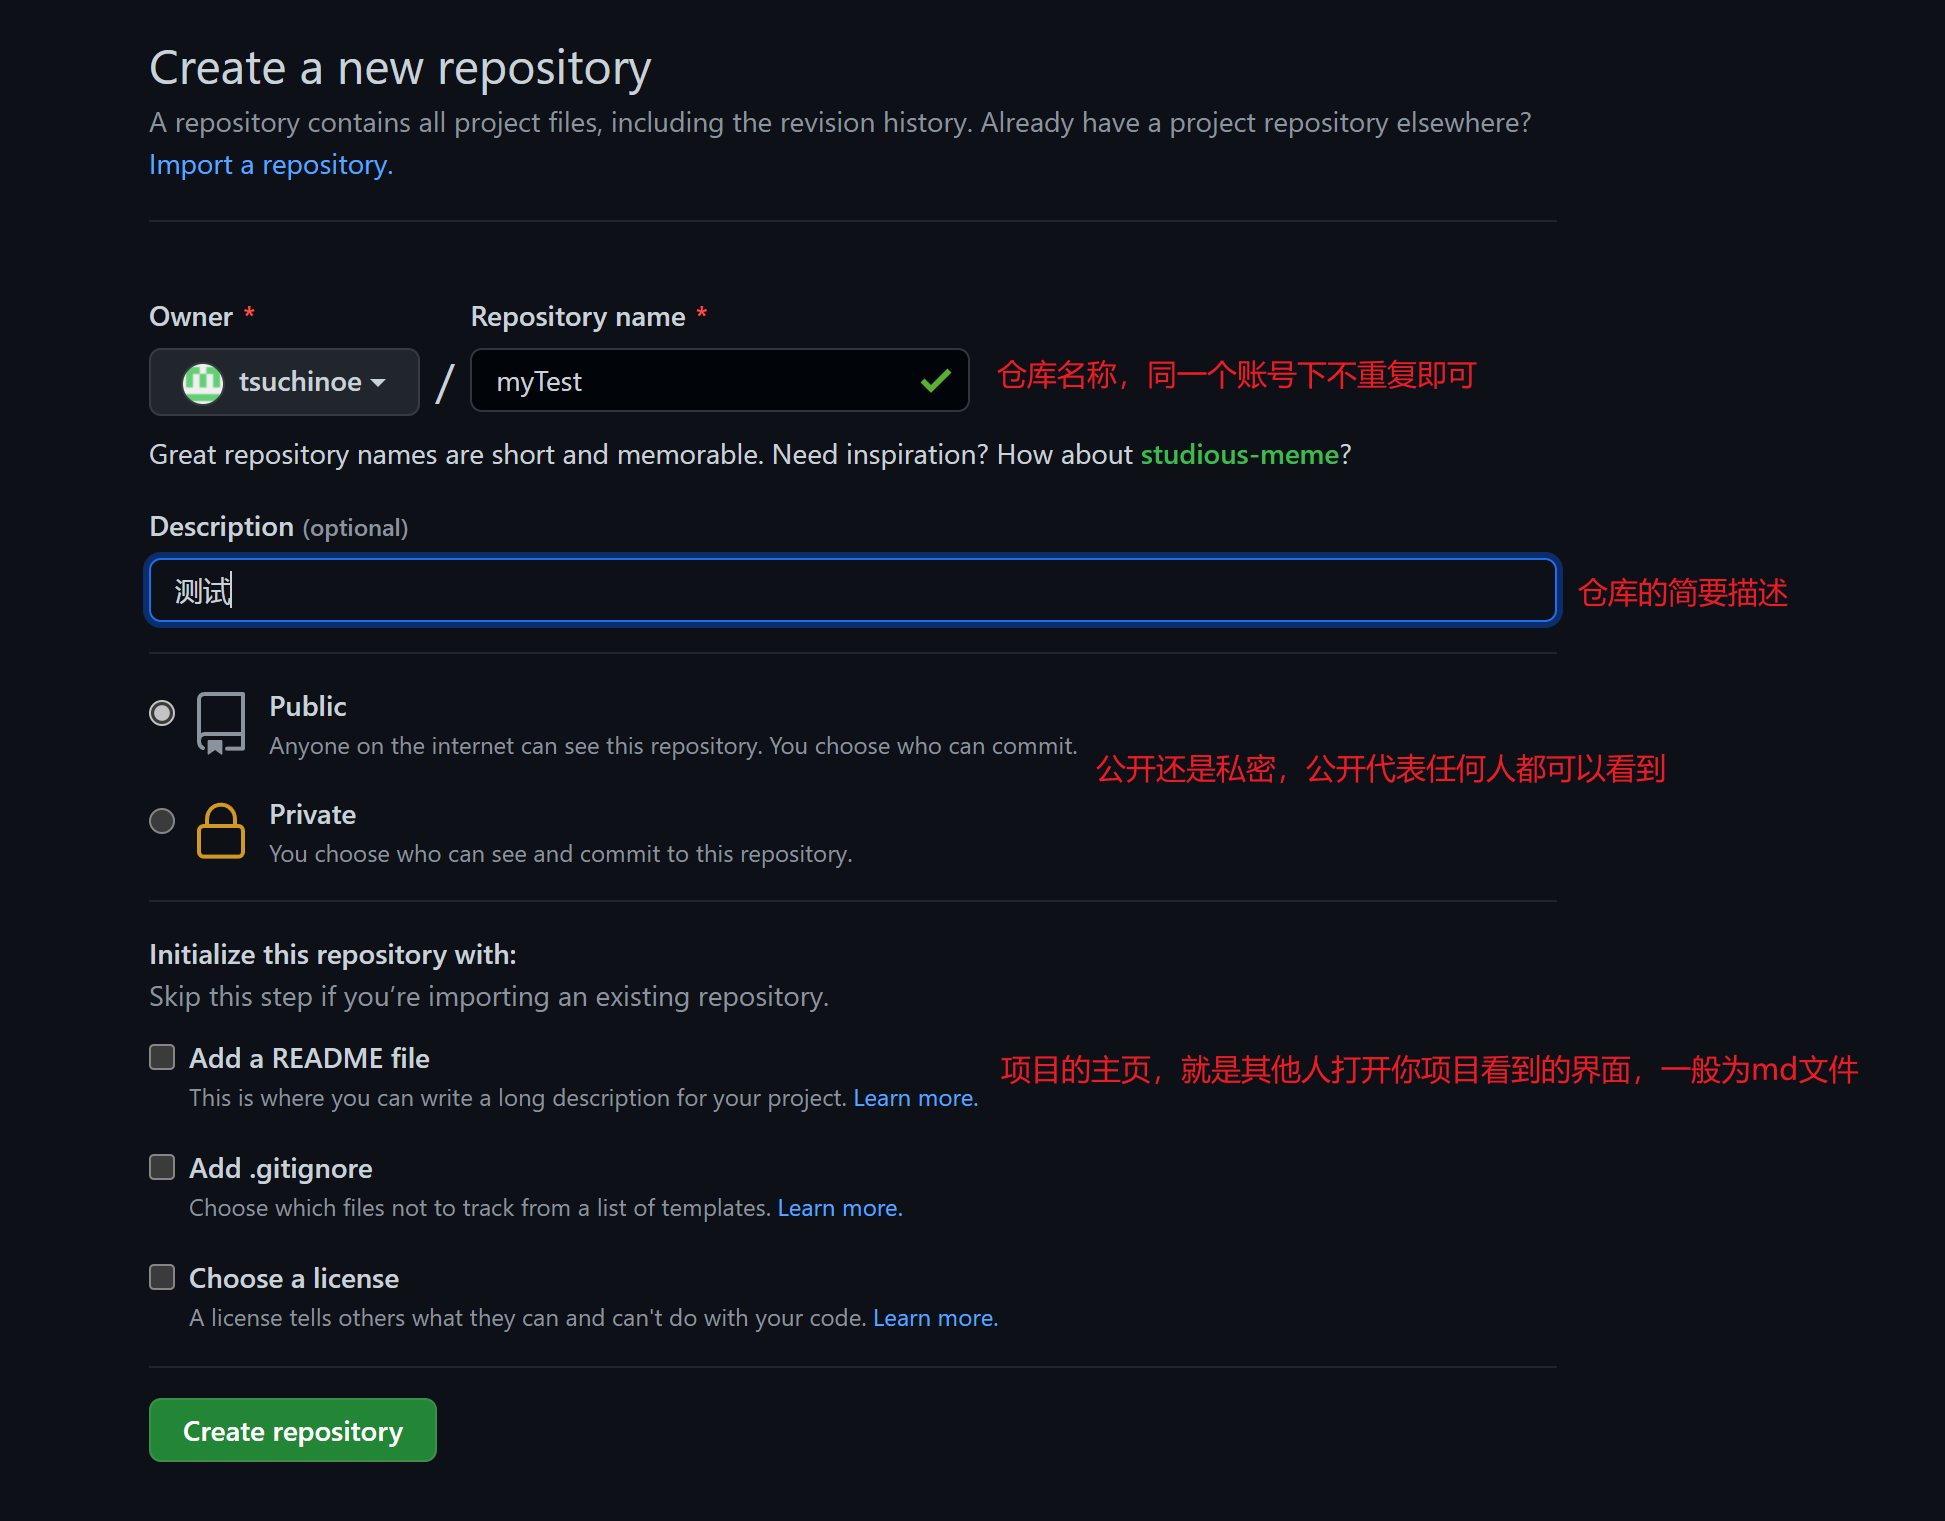Click the tsuchinoe owner avatar icon

[202, 382]
